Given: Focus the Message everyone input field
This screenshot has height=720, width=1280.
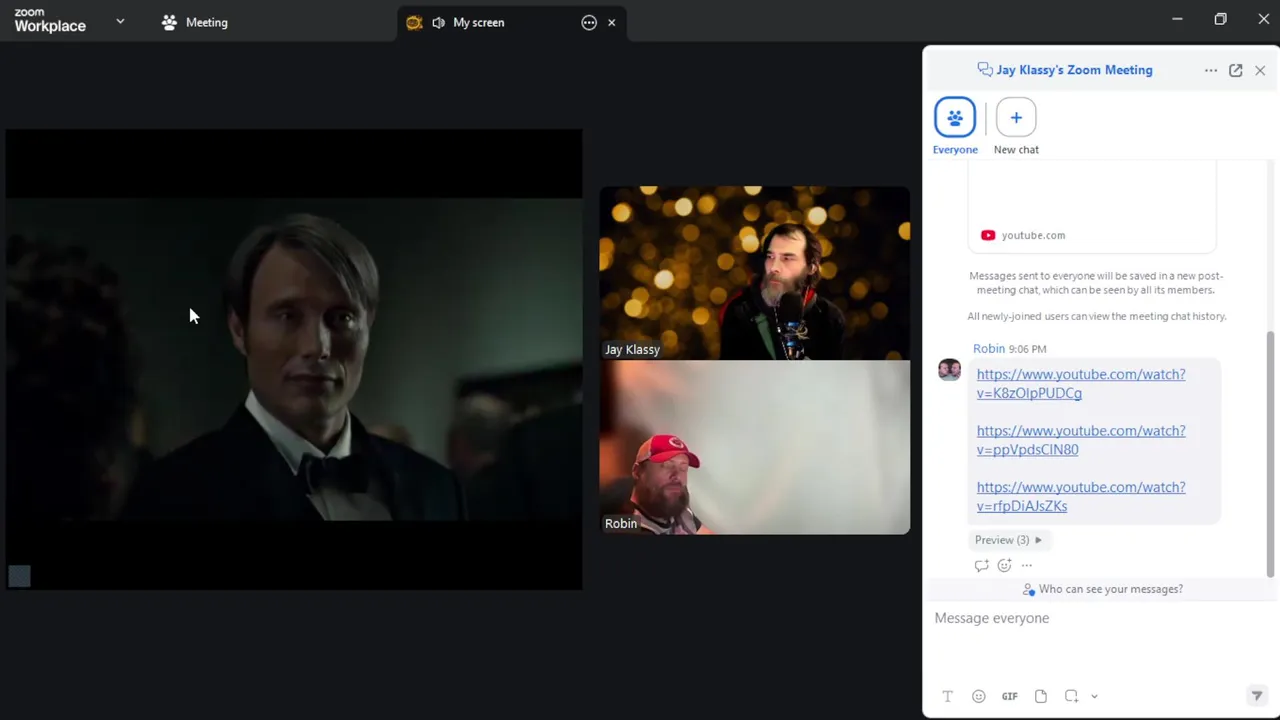Looking at the screenshot, I should 1100,640.
